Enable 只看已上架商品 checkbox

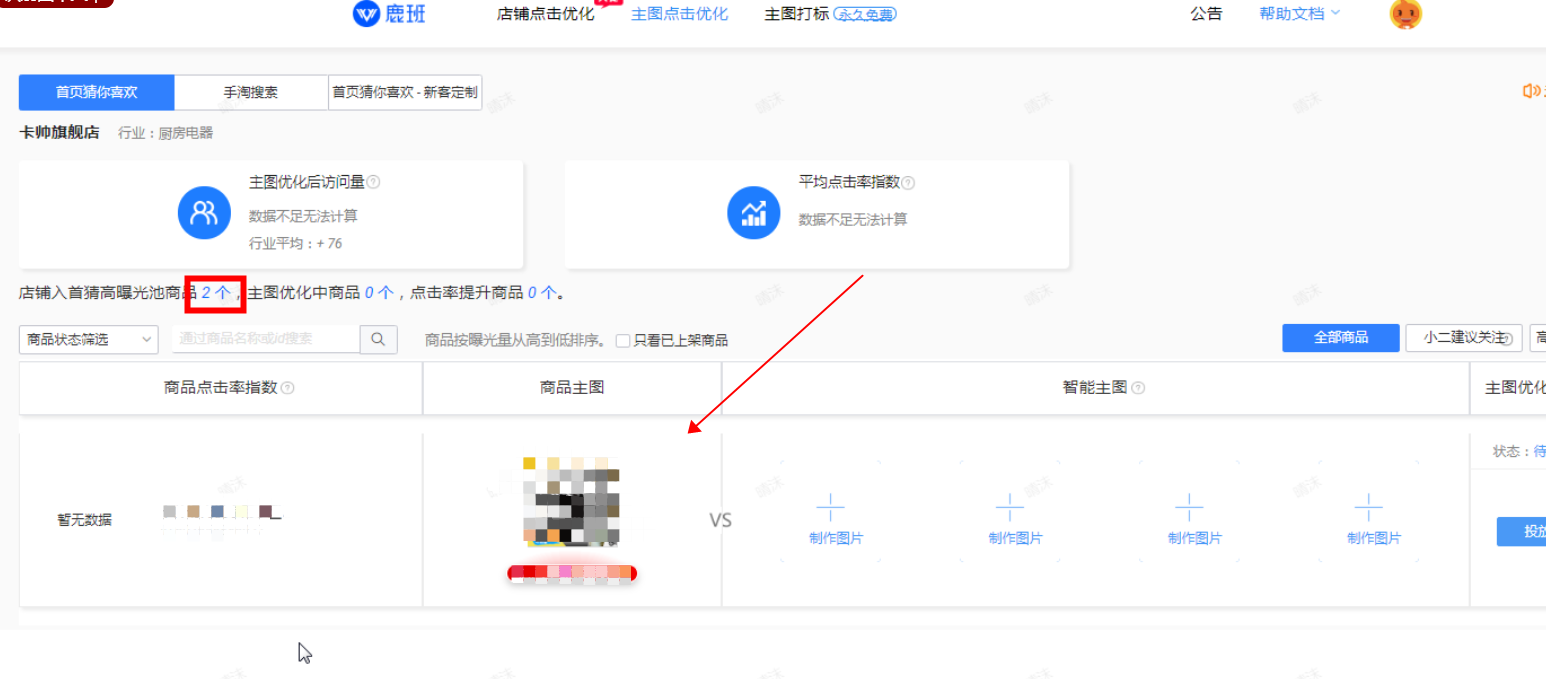coord(623,340)
